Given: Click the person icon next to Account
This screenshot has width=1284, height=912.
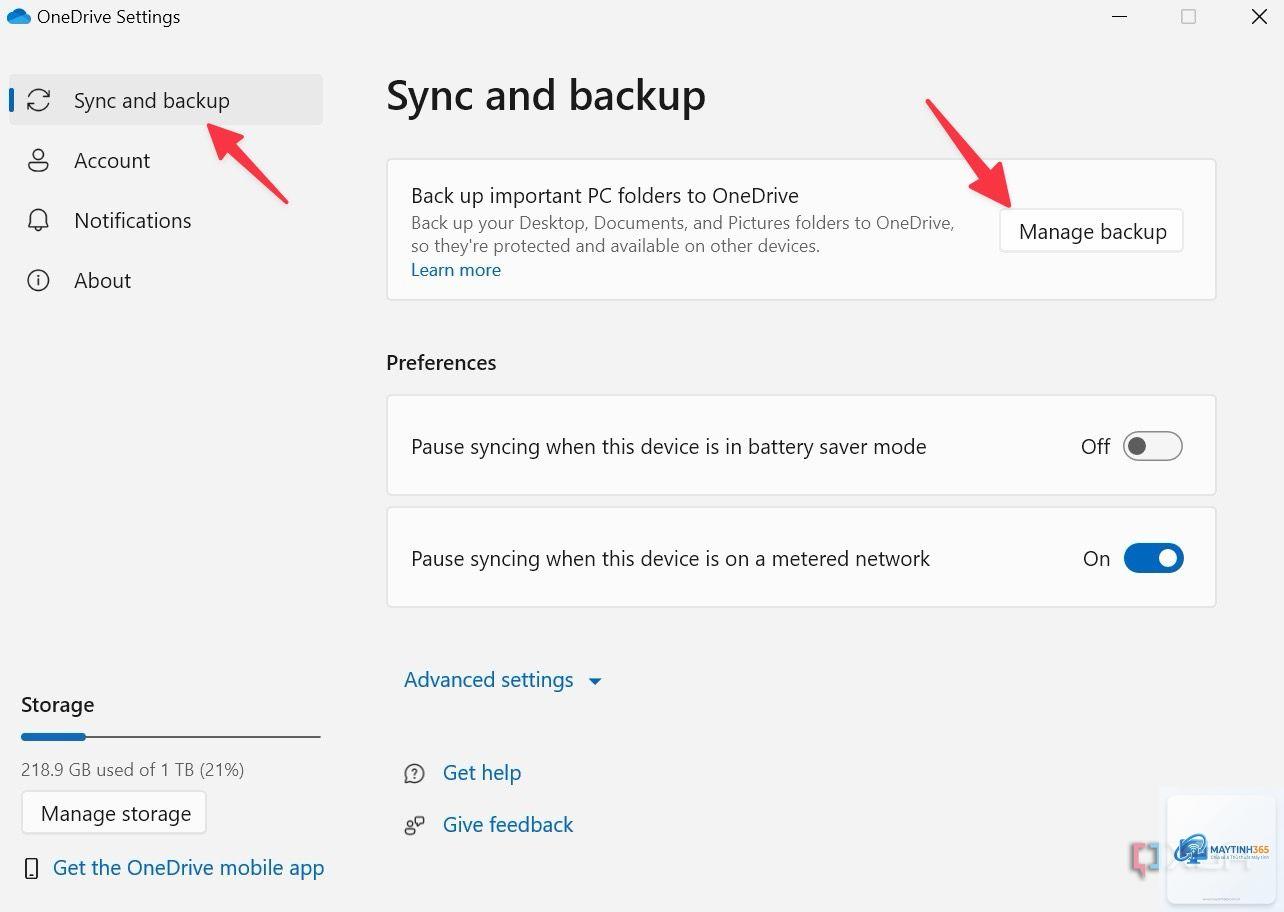Looking at the screenshot, I should coord(38,160).
